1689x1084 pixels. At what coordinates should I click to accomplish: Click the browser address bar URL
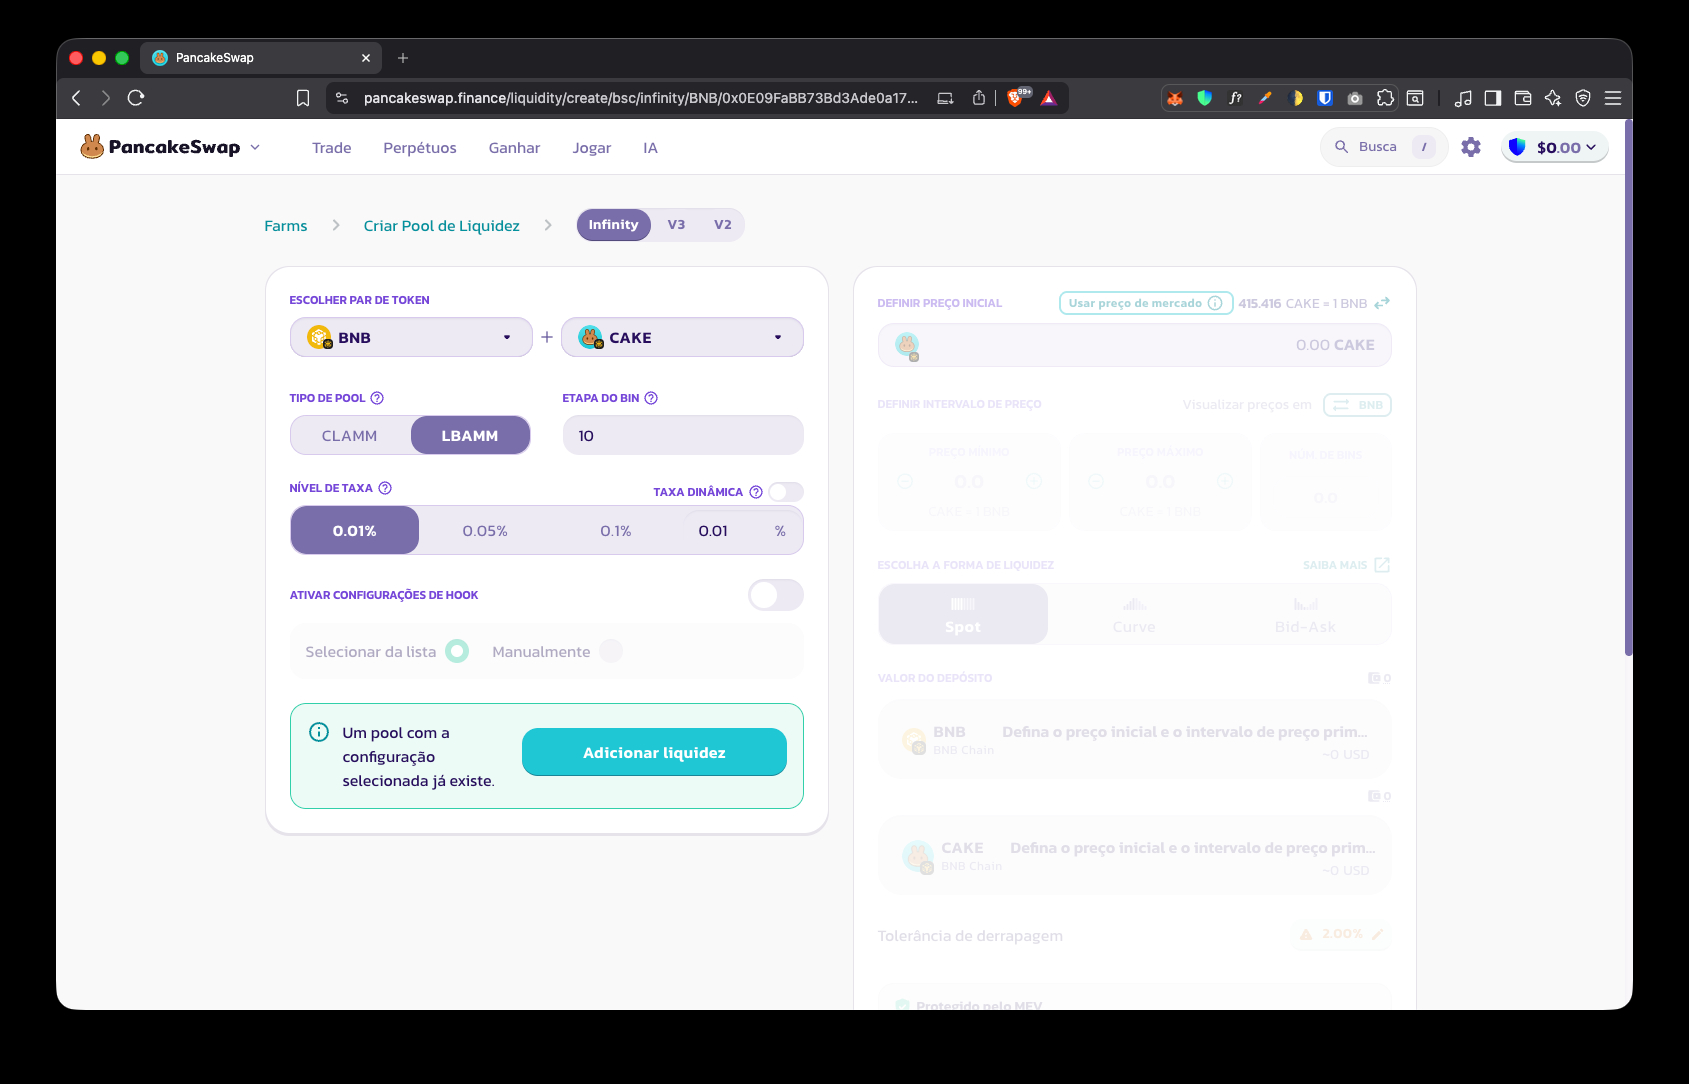pos(640,98)
